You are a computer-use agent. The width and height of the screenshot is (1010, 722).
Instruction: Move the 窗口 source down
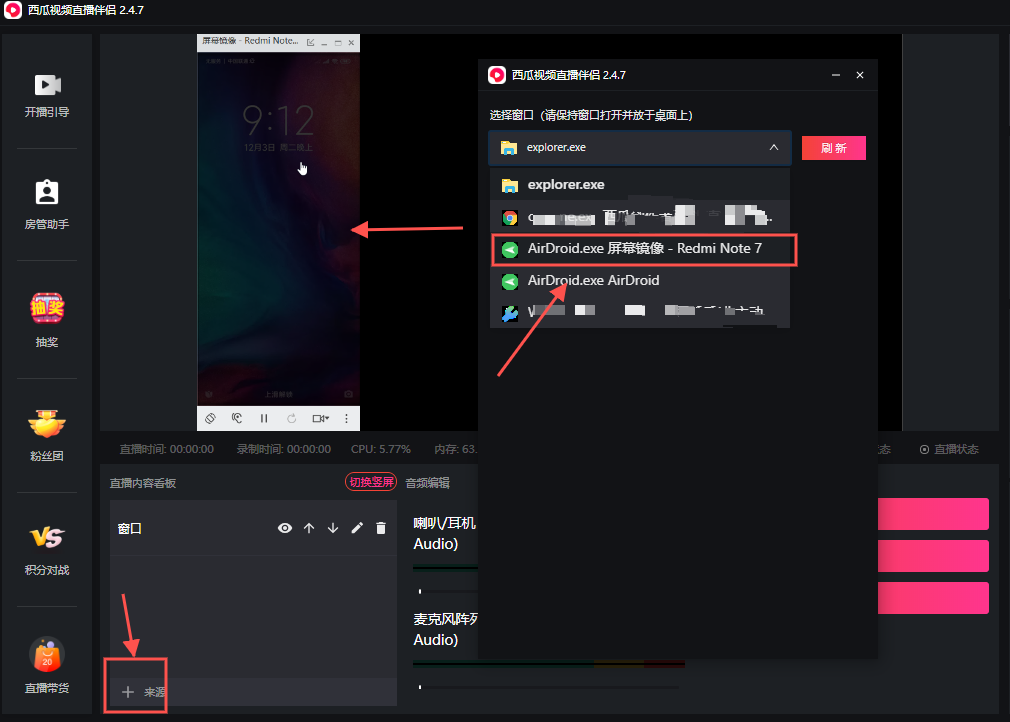333,528
